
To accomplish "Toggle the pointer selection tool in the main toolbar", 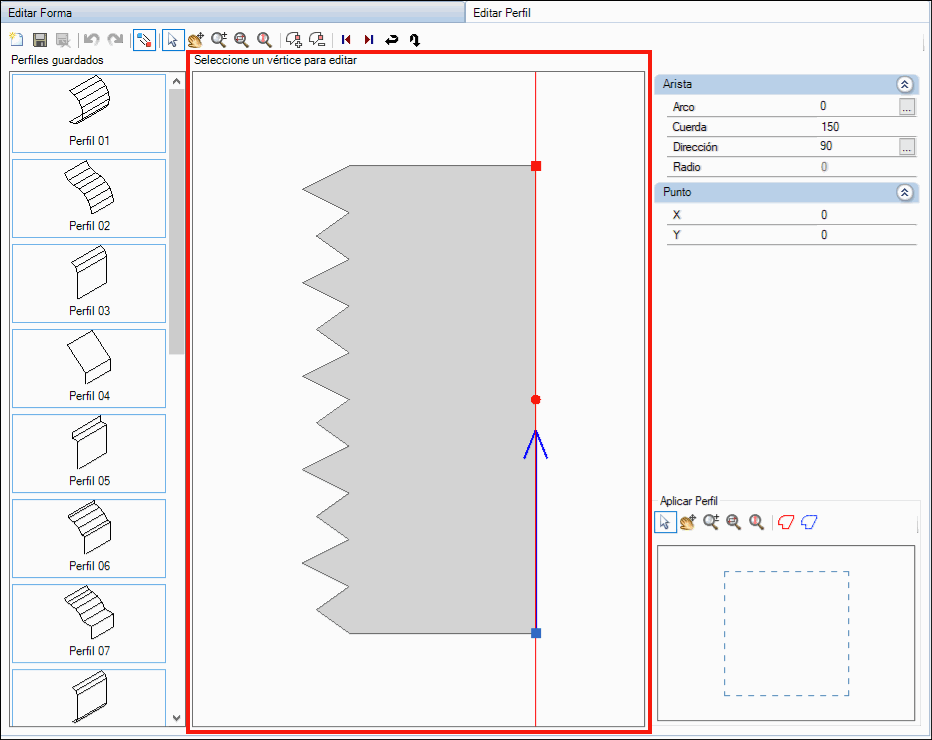I will (x=173, y=40).
